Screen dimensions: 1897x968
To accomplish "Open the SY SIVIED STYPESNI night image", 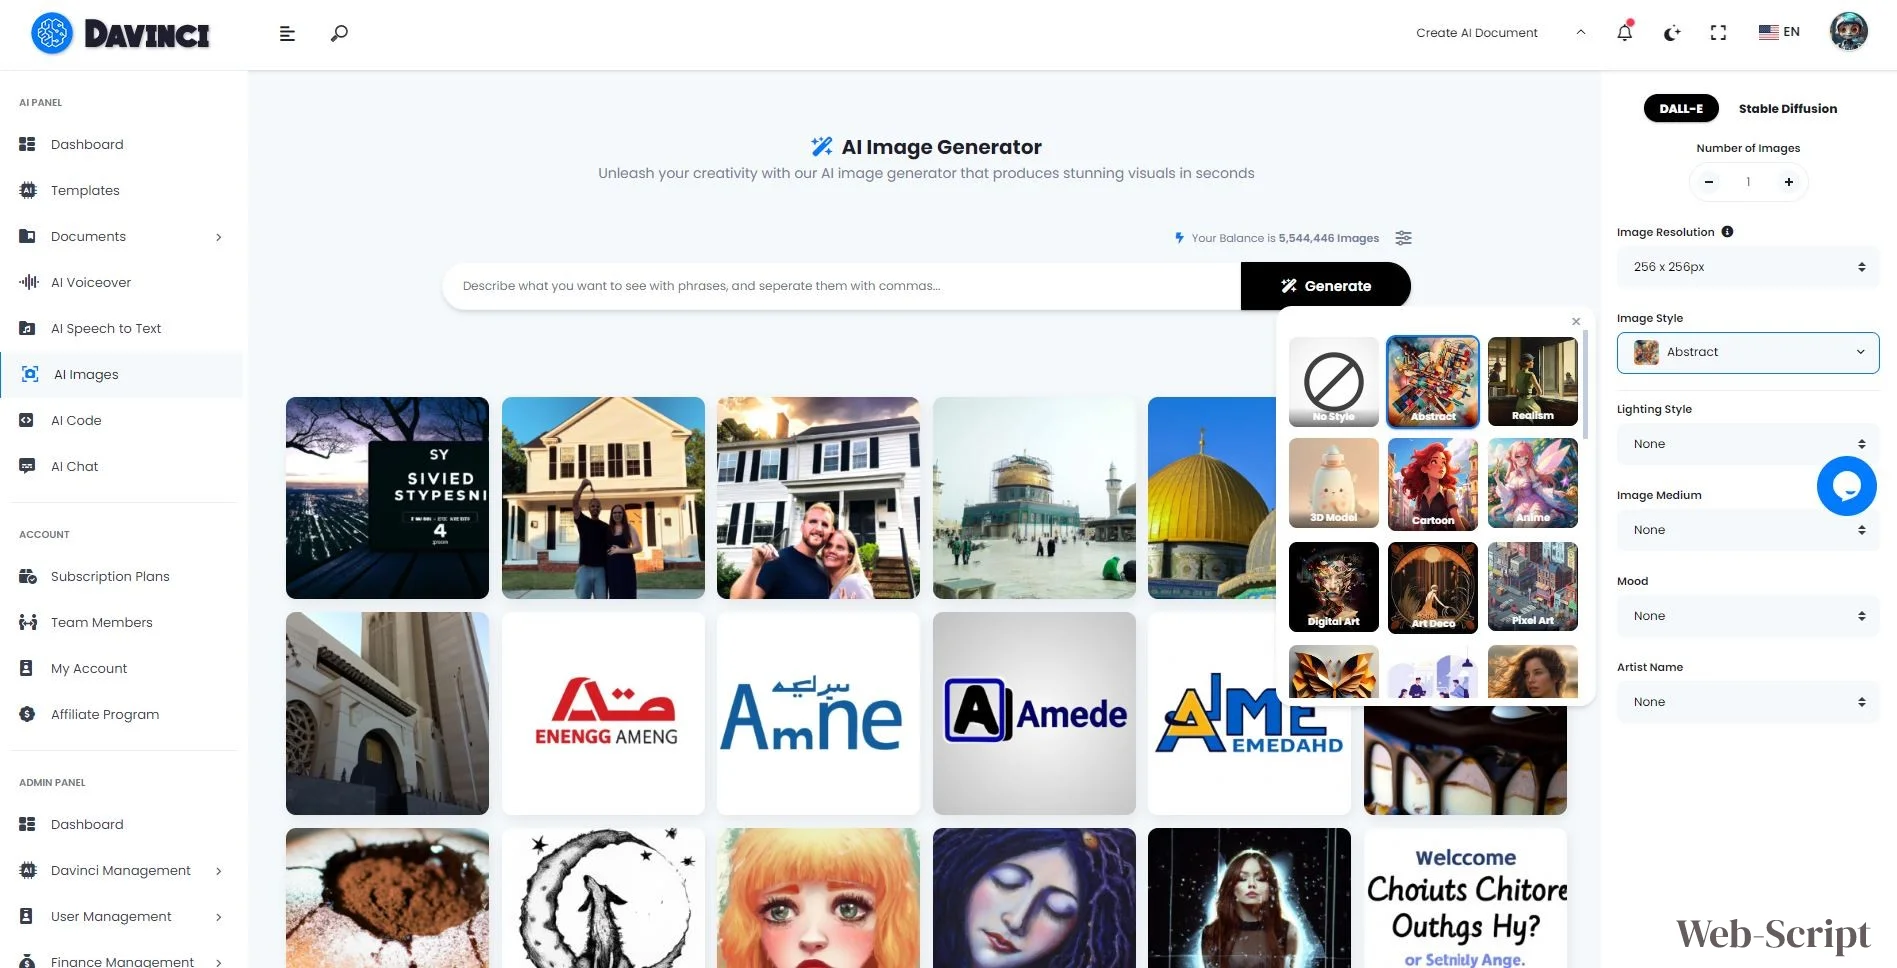I will pos(387,498).
